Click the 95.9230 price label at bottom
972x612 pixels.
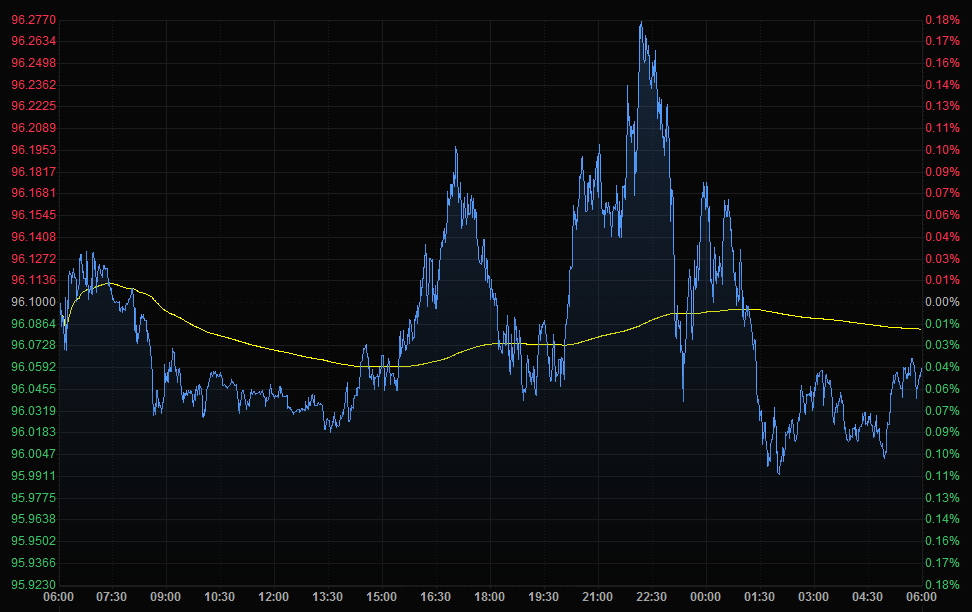[33, 585]
